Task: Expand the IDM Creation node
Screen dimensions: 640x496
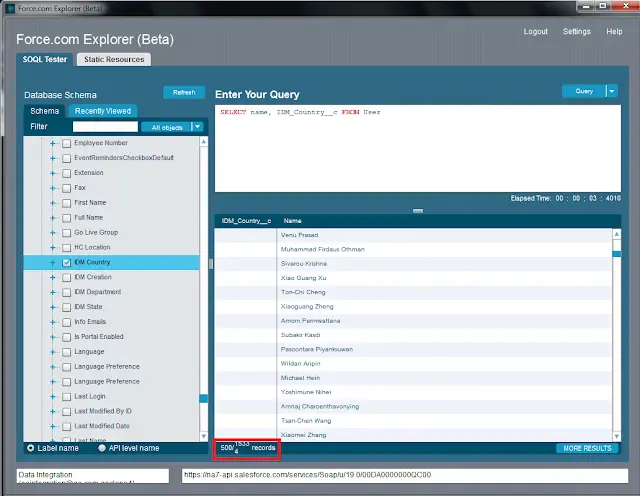Action: [x=52, y=278]
